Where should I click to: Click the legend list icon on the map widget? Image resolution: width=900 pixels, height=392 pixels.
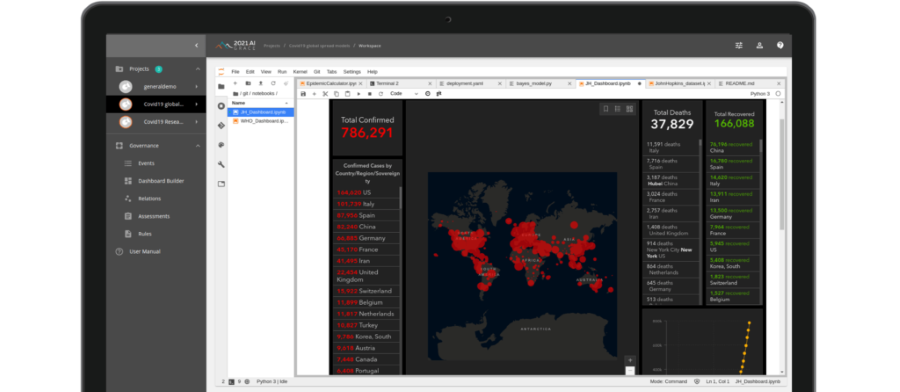coord(618,109)
